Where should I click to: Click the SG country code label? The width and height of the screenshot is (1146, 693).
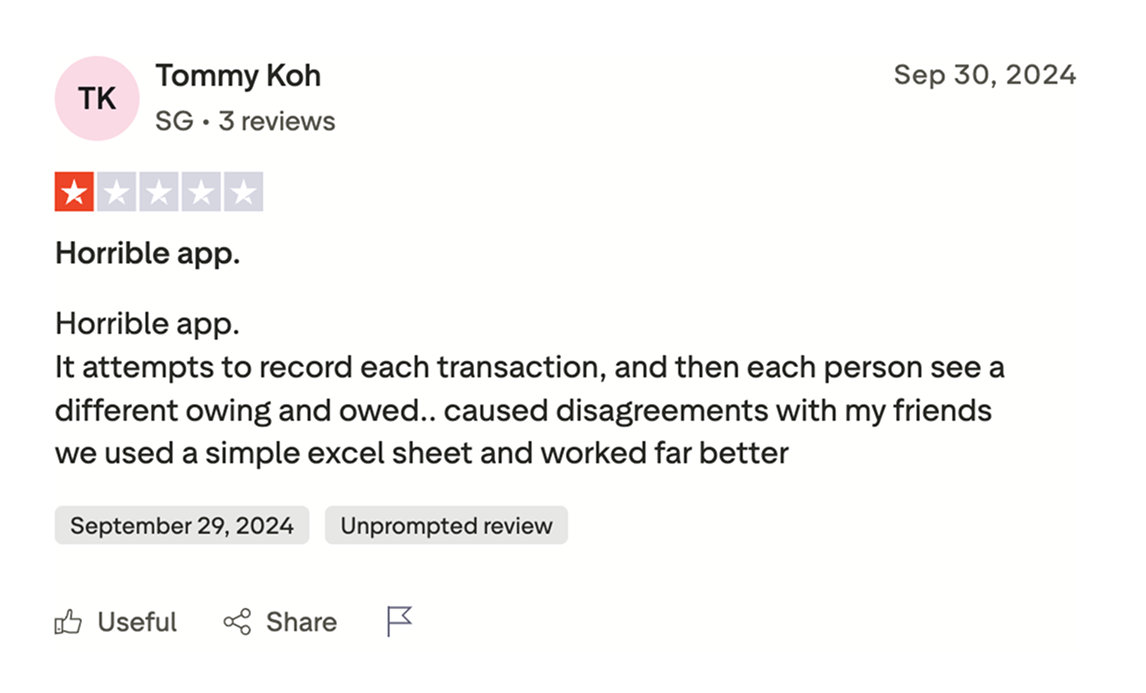(174, 122)
